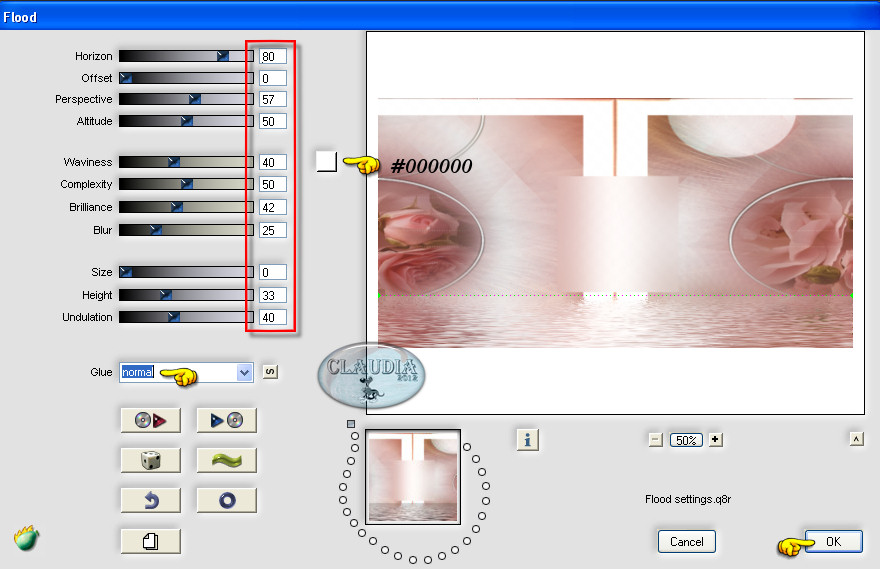Click the large flood preview image

coord(615,223)
